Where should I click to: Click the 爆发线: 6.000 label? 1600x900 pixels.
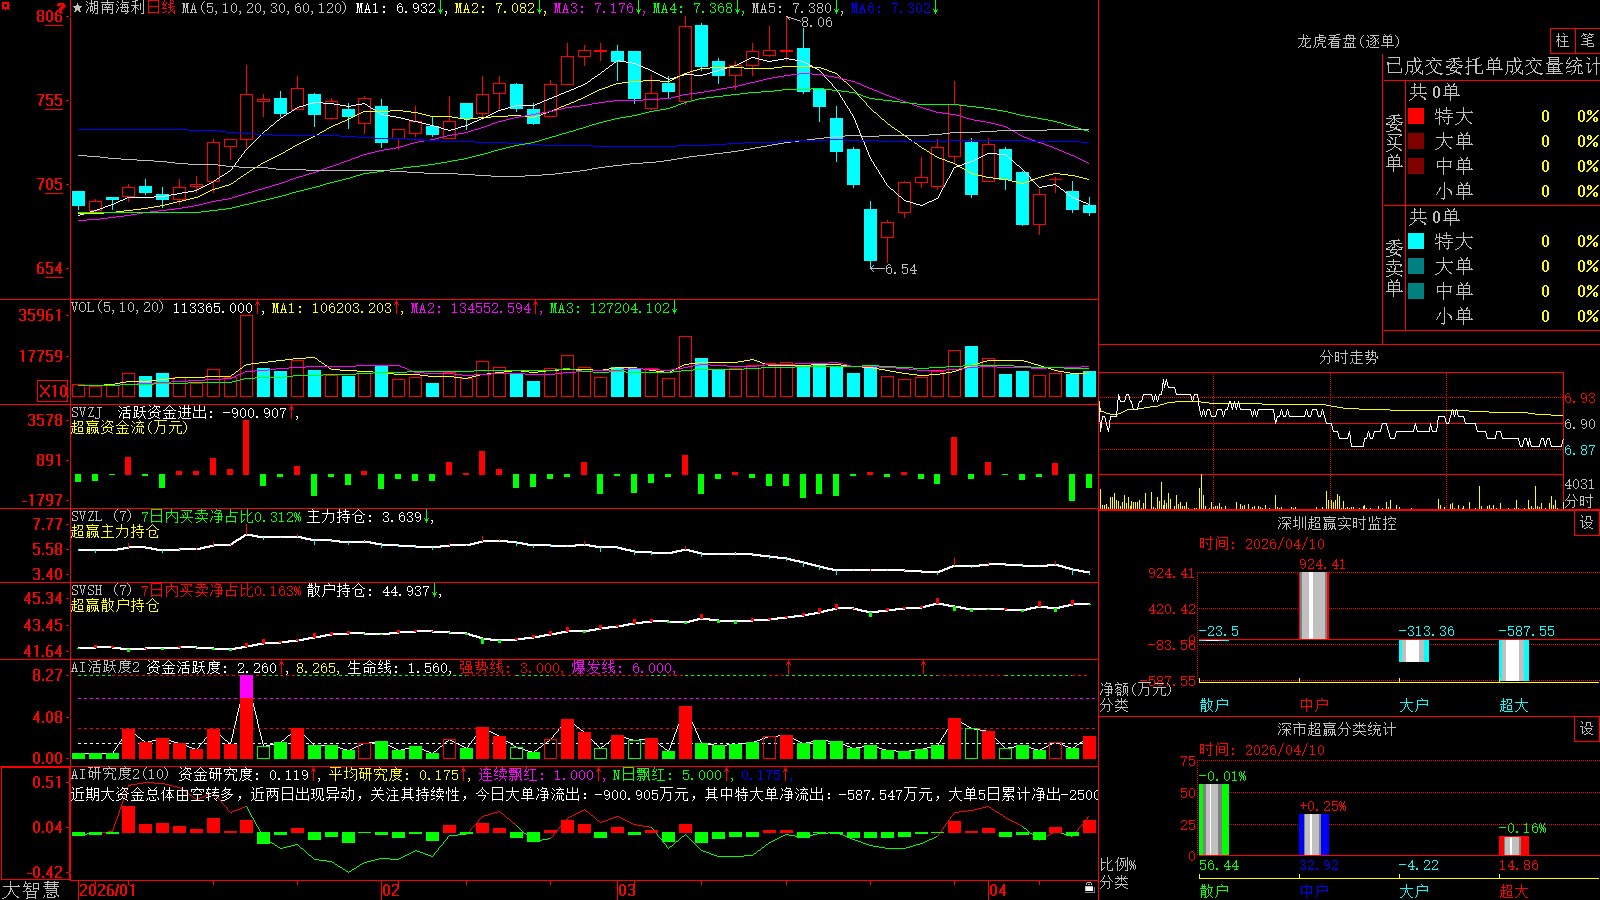tap(622, 667)
